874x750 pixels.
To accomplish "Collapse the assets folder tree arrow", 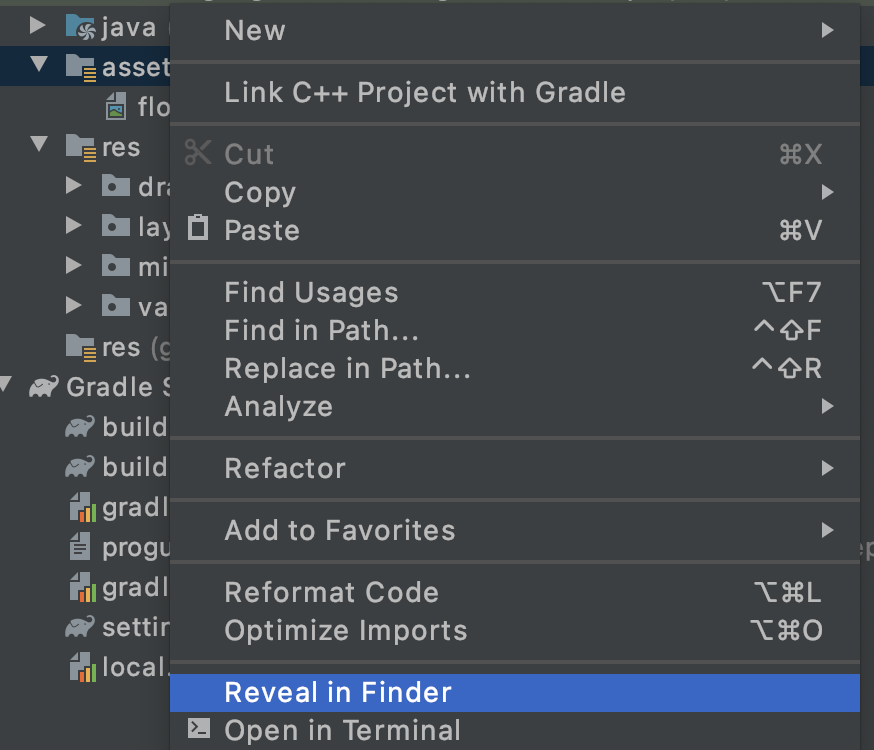I will (40, 66).
